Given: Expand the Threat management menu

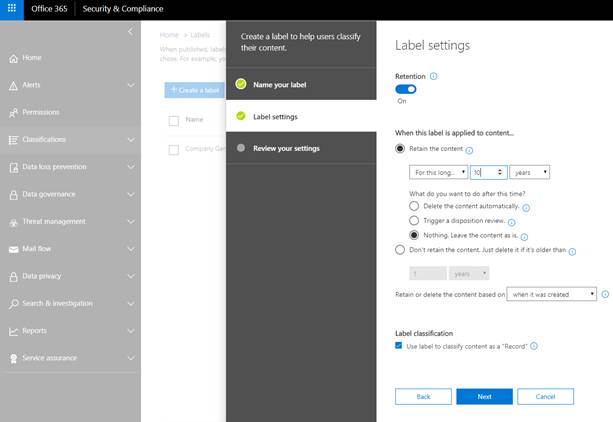Looking at the screenshot, I should coord(70,222).
